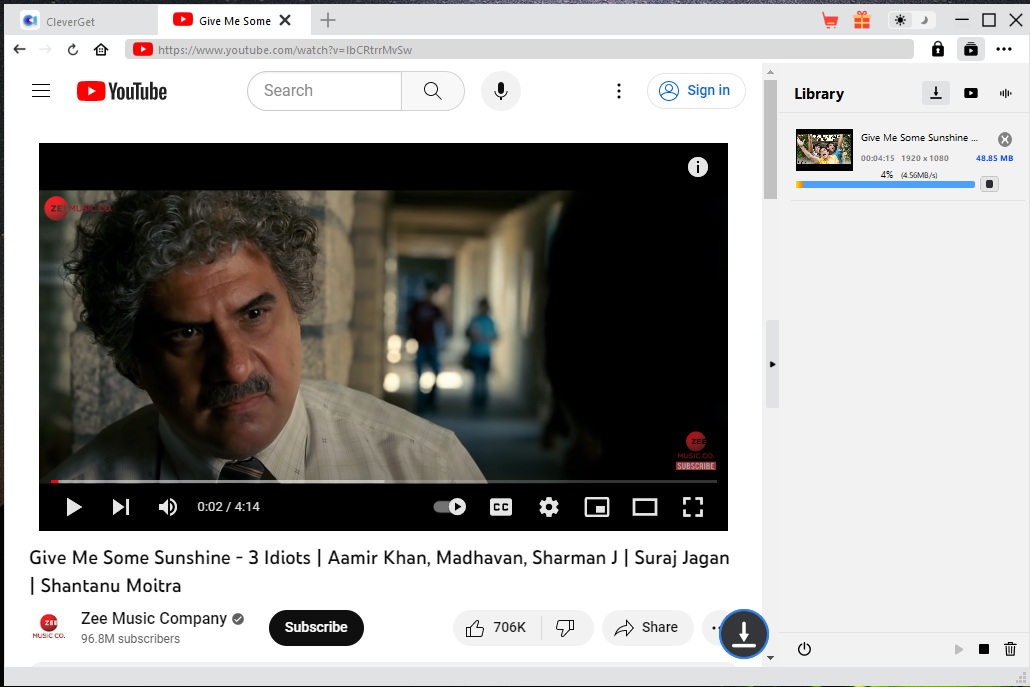Toggle light/dark theme switch

pyautogui.click(x=911, y=20)
